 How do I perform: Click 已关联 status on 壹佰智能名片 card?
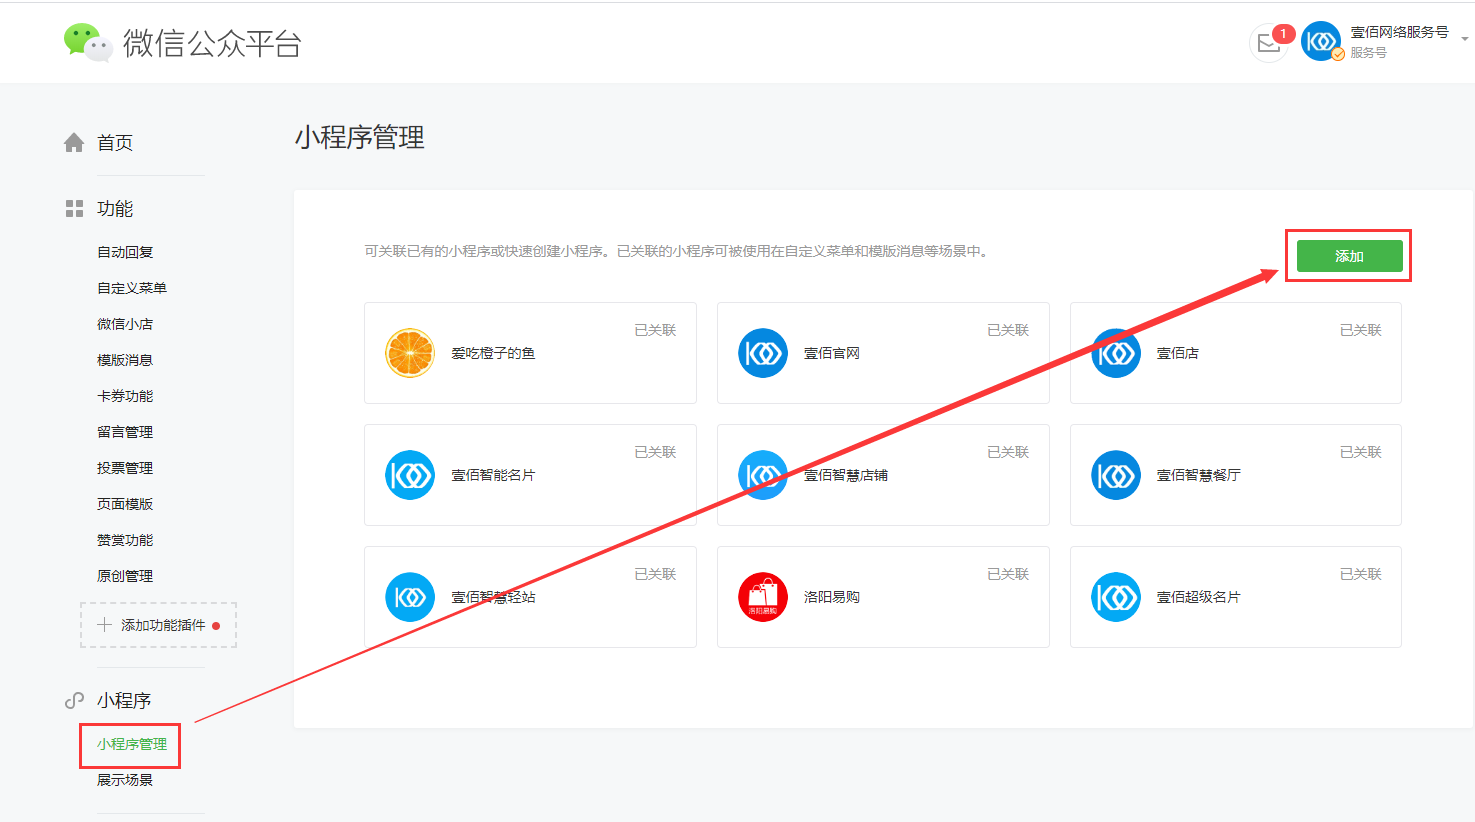(655, 452)
